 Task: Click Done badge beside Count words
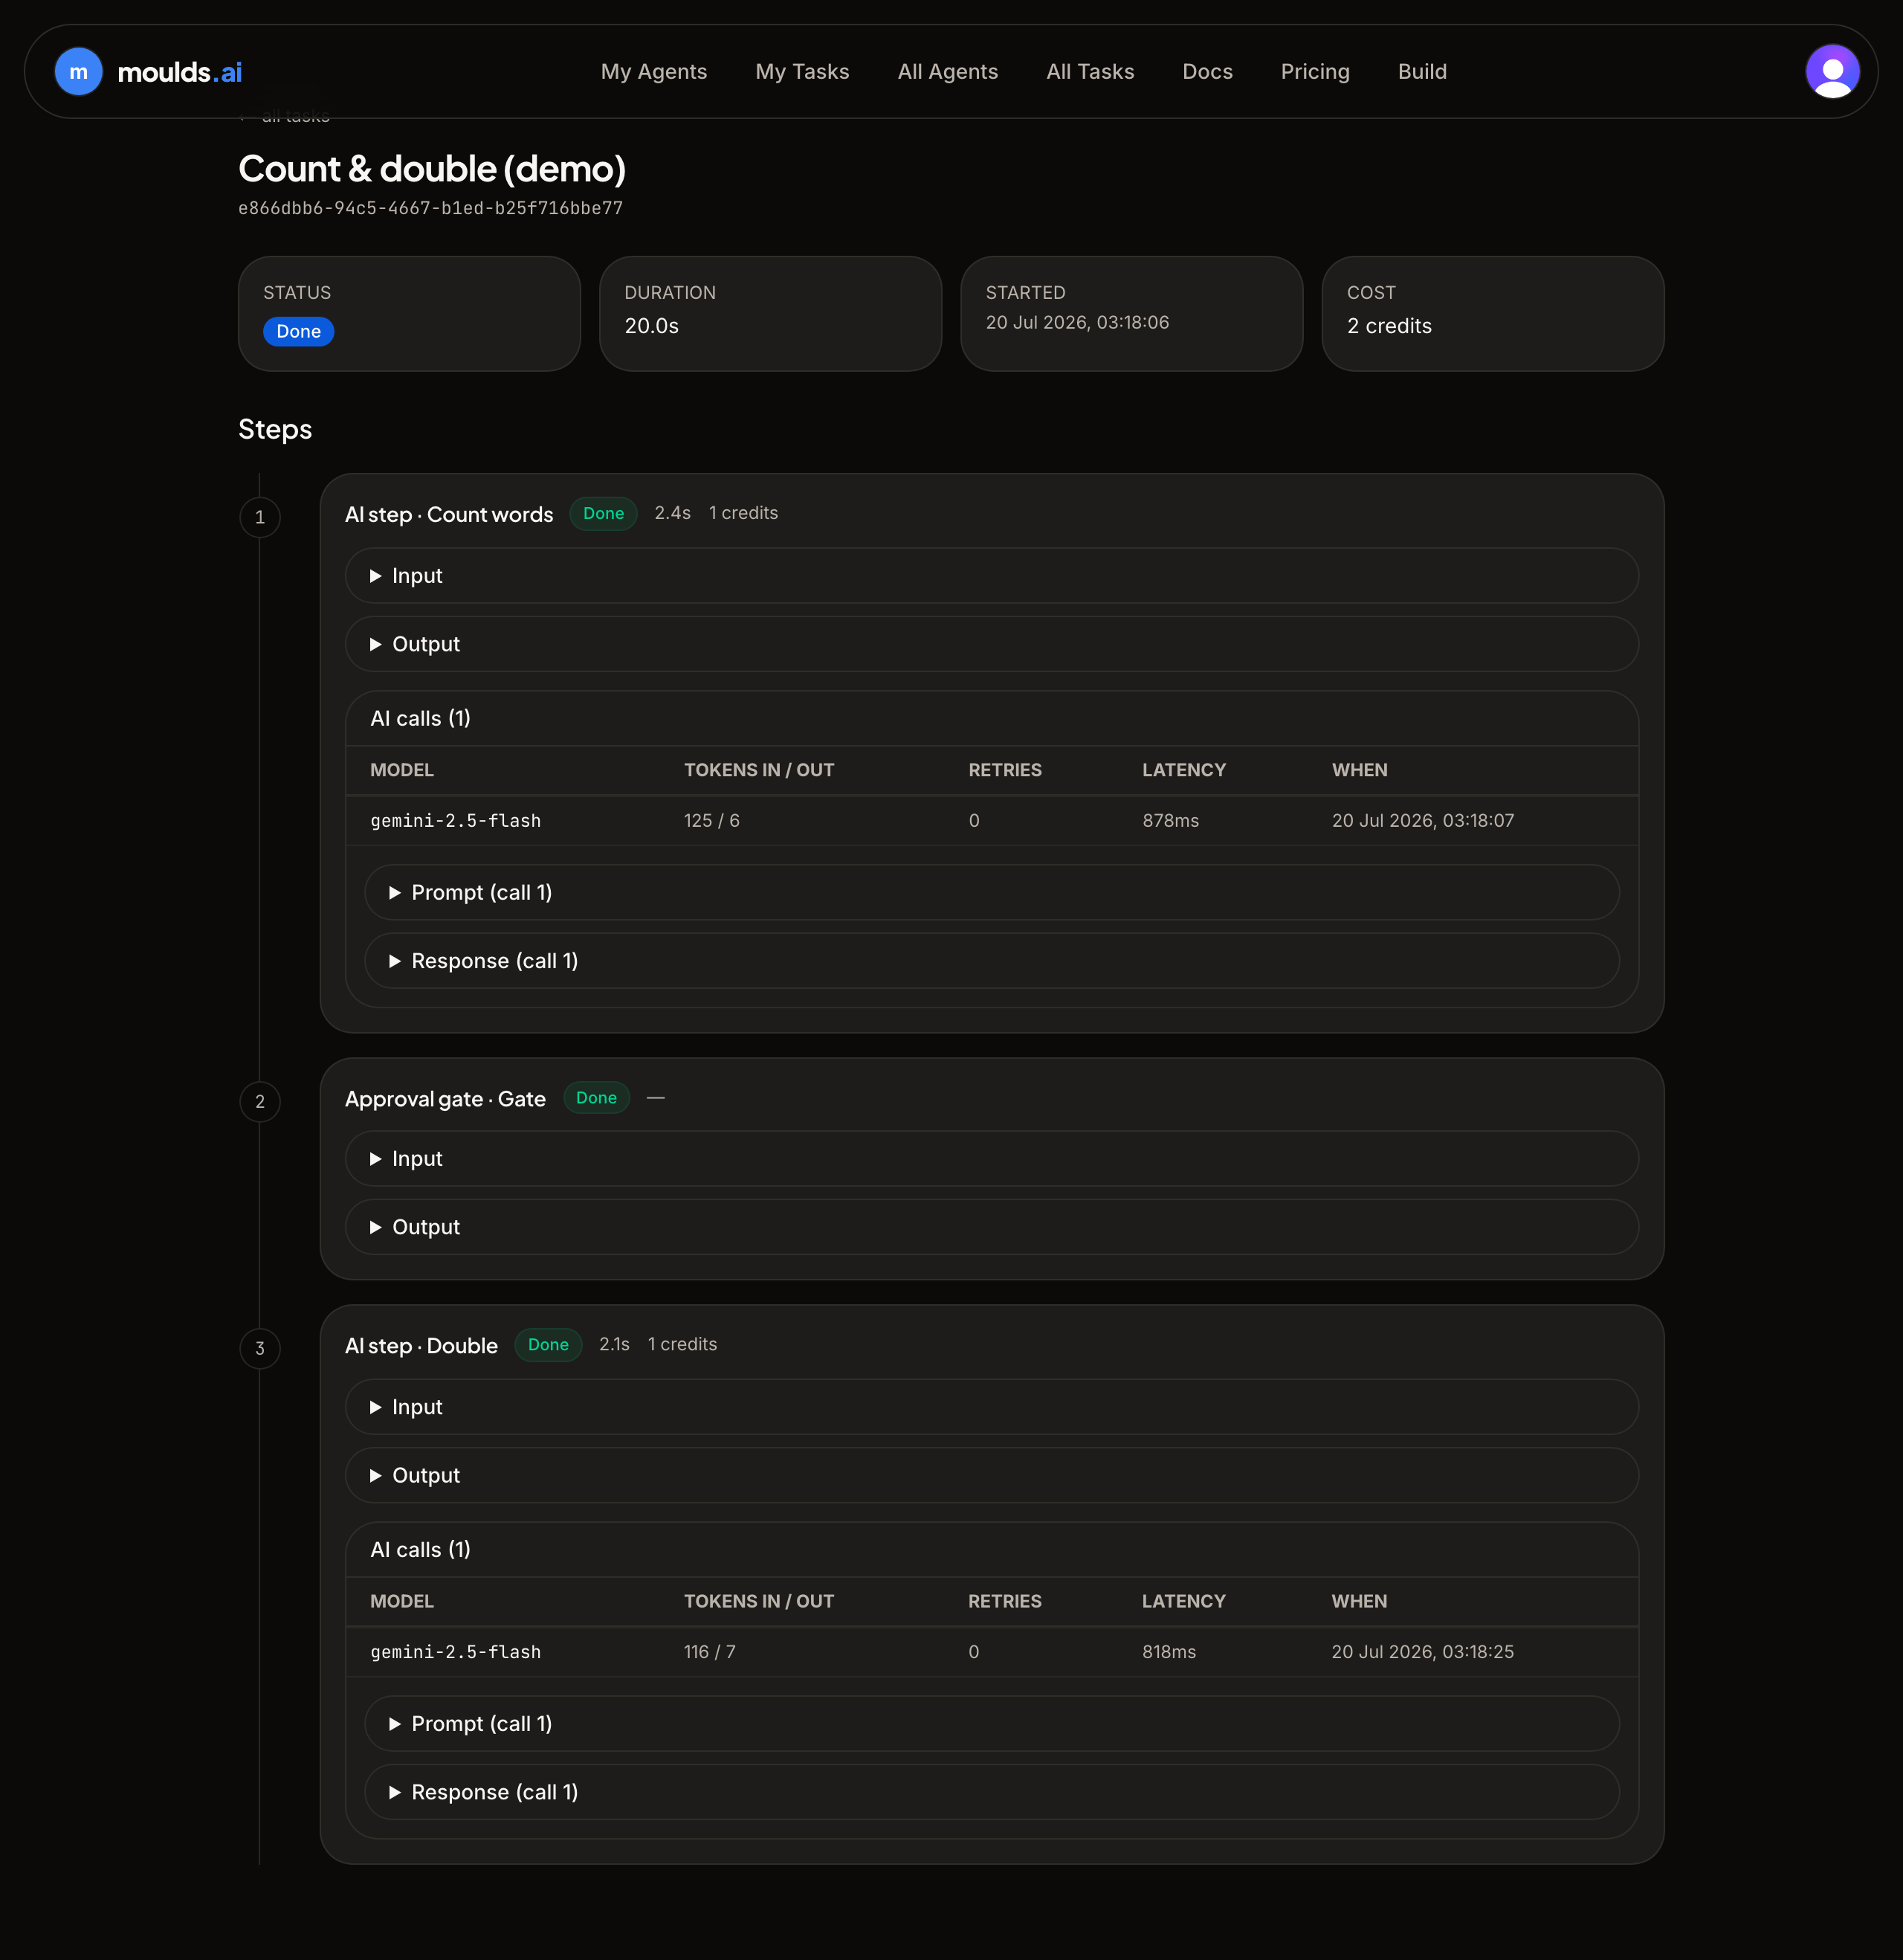[603, 513]
